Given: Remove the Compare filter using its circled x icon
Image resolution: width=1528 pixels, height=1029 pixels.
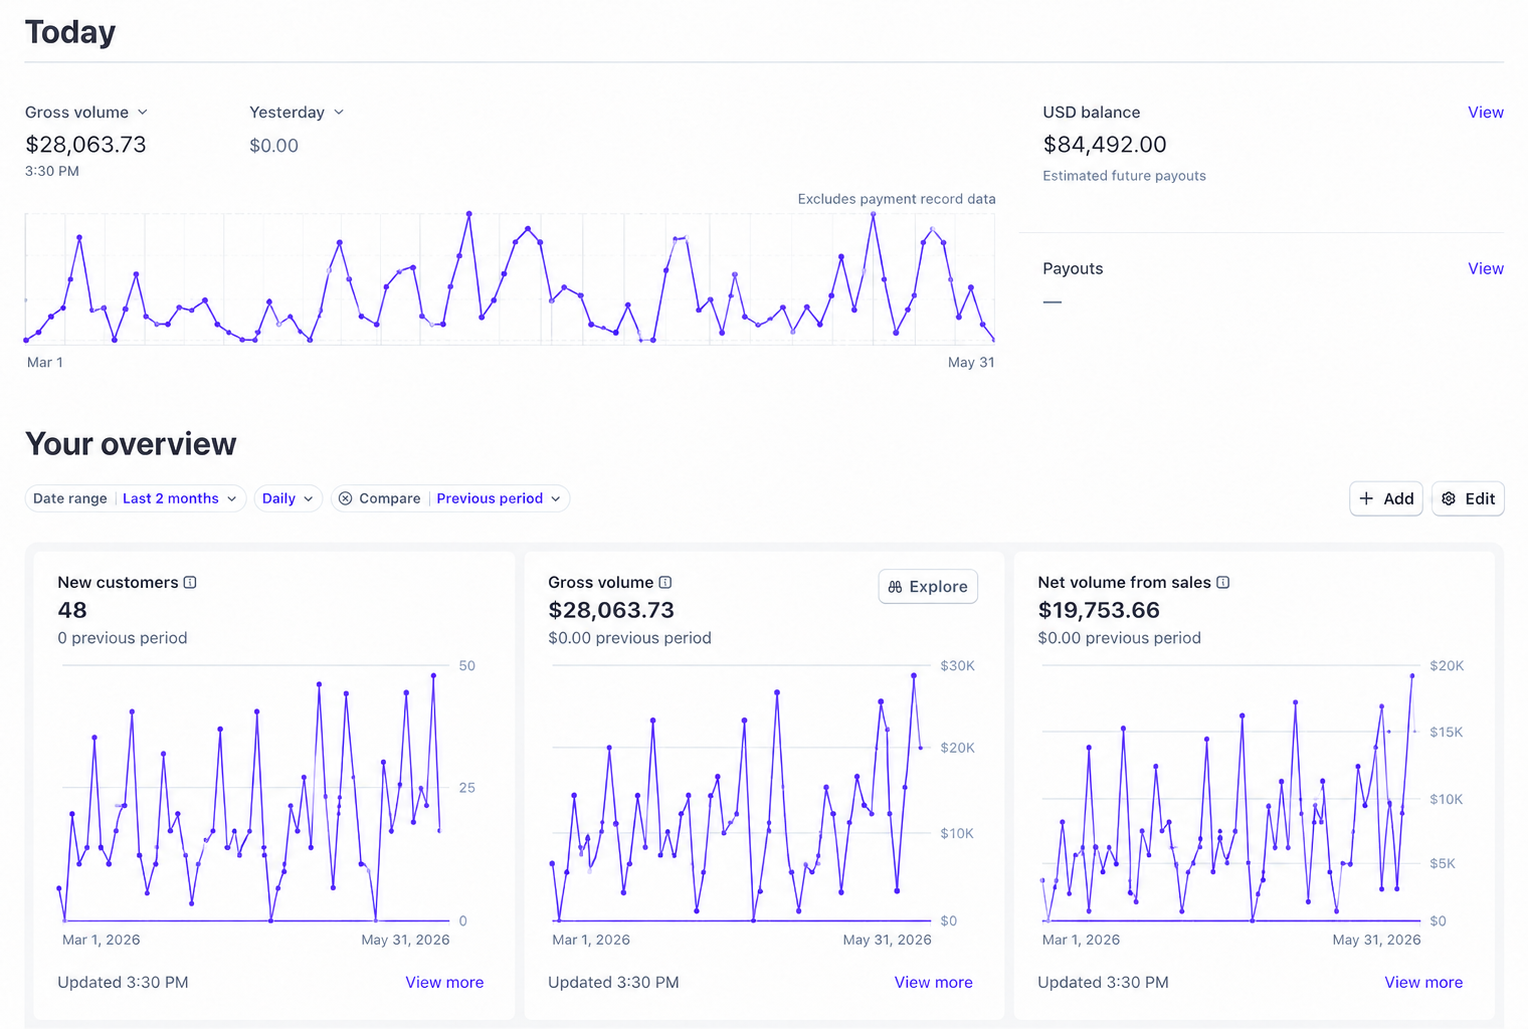Looking at the screenshot, I should (345, 498).
